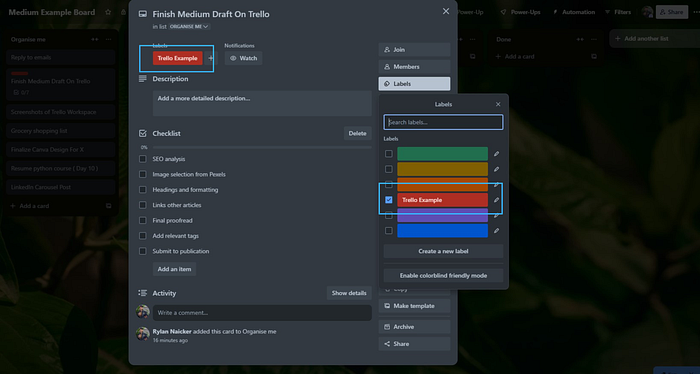Tick Headings and formatting item
This screenshot has height=374, width=700.
point(143,190)
